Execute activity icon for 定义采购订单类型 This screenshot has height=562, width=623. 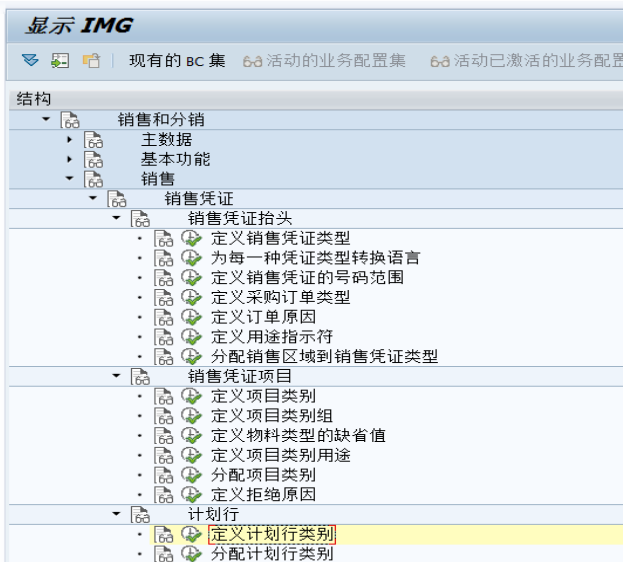(192, 297)
